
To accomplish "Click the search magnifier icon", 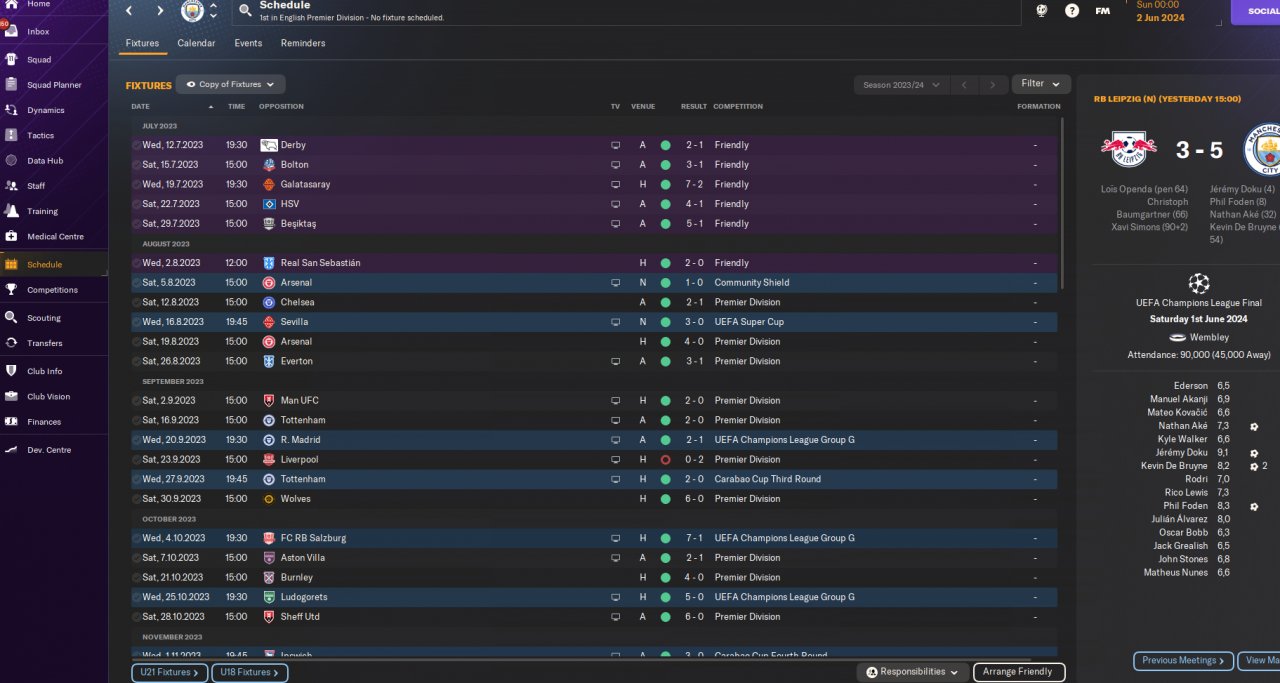I will pos(246,10).
